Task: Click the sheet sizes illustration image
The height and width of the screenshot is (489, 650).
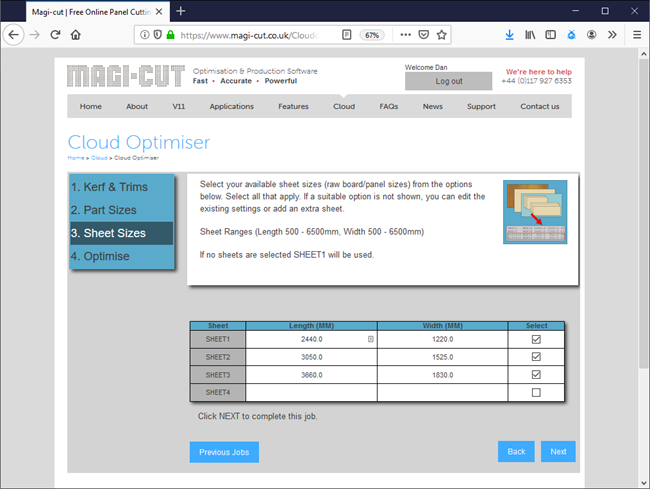Action: click(535, 212)
